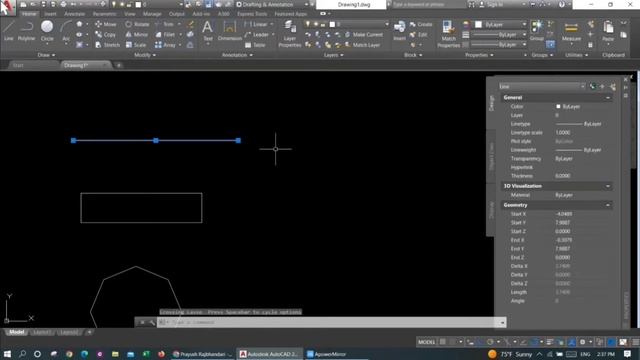Image resolution: width=640 pixels, height=360 pixels.
Task: Select the Text annotation tool
Action: [x=207, y=31]
